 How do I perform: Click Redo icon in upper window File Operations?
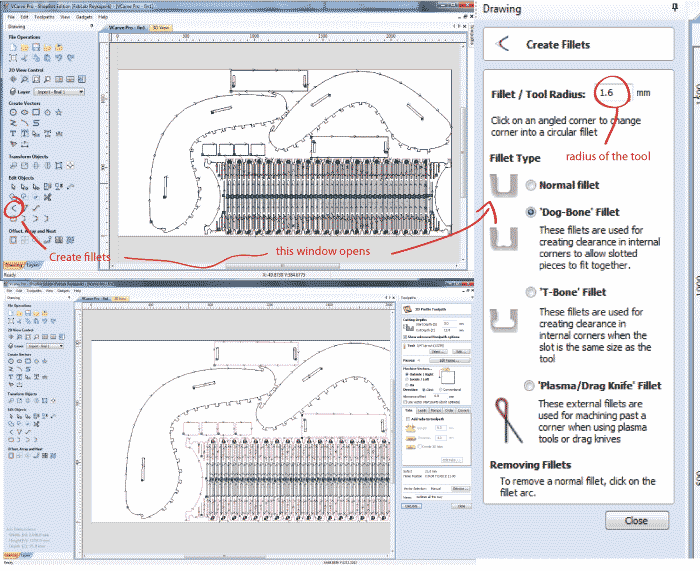(70, 58)
